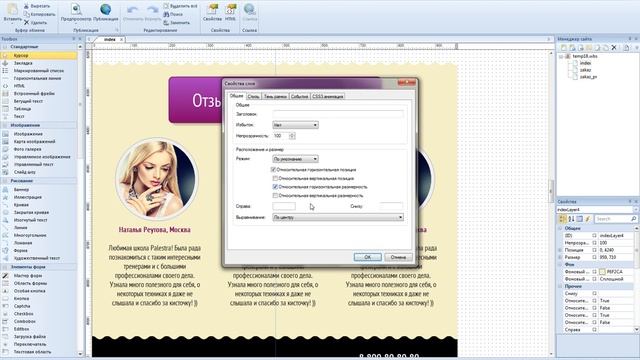
Task: Toggle Относительная горизонтальная позиция checkbox
Action: pyautogui.click(x=273, y=169)
